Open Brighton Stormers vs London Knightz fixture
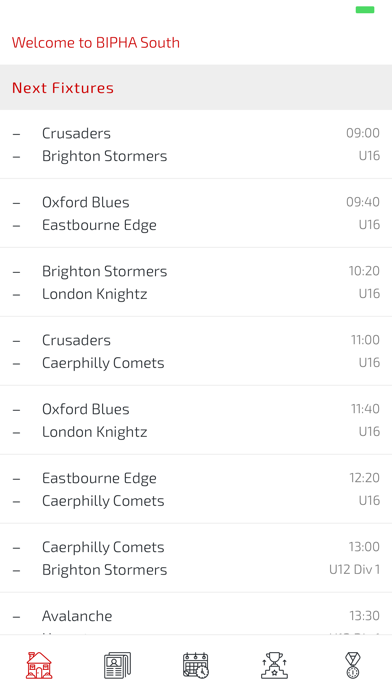 (x=196, y=282)
